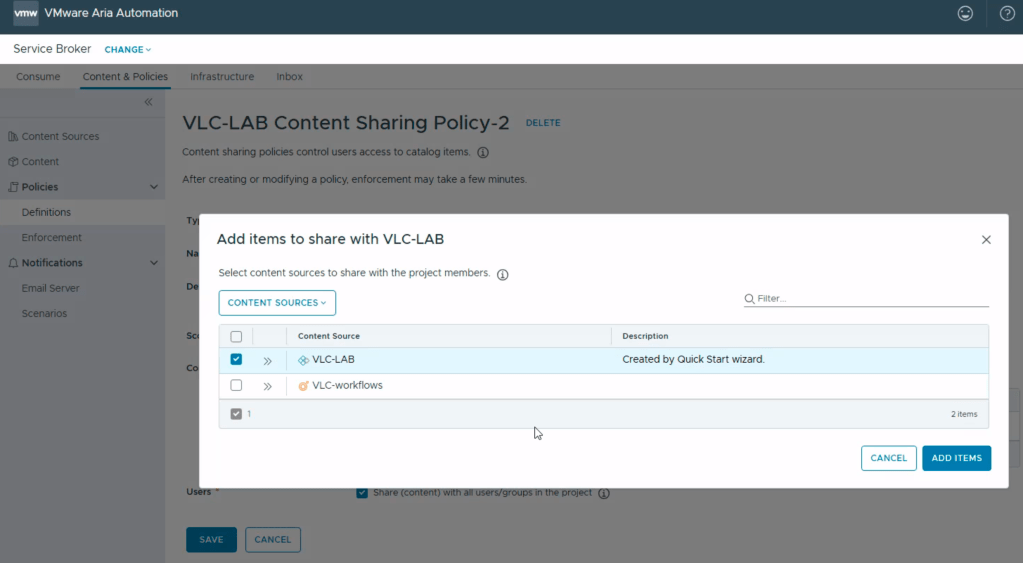Image resolution: width=1023 pixels, height=563 pixels.
Task: Click the Filter search field
Action: pos(870,298)
